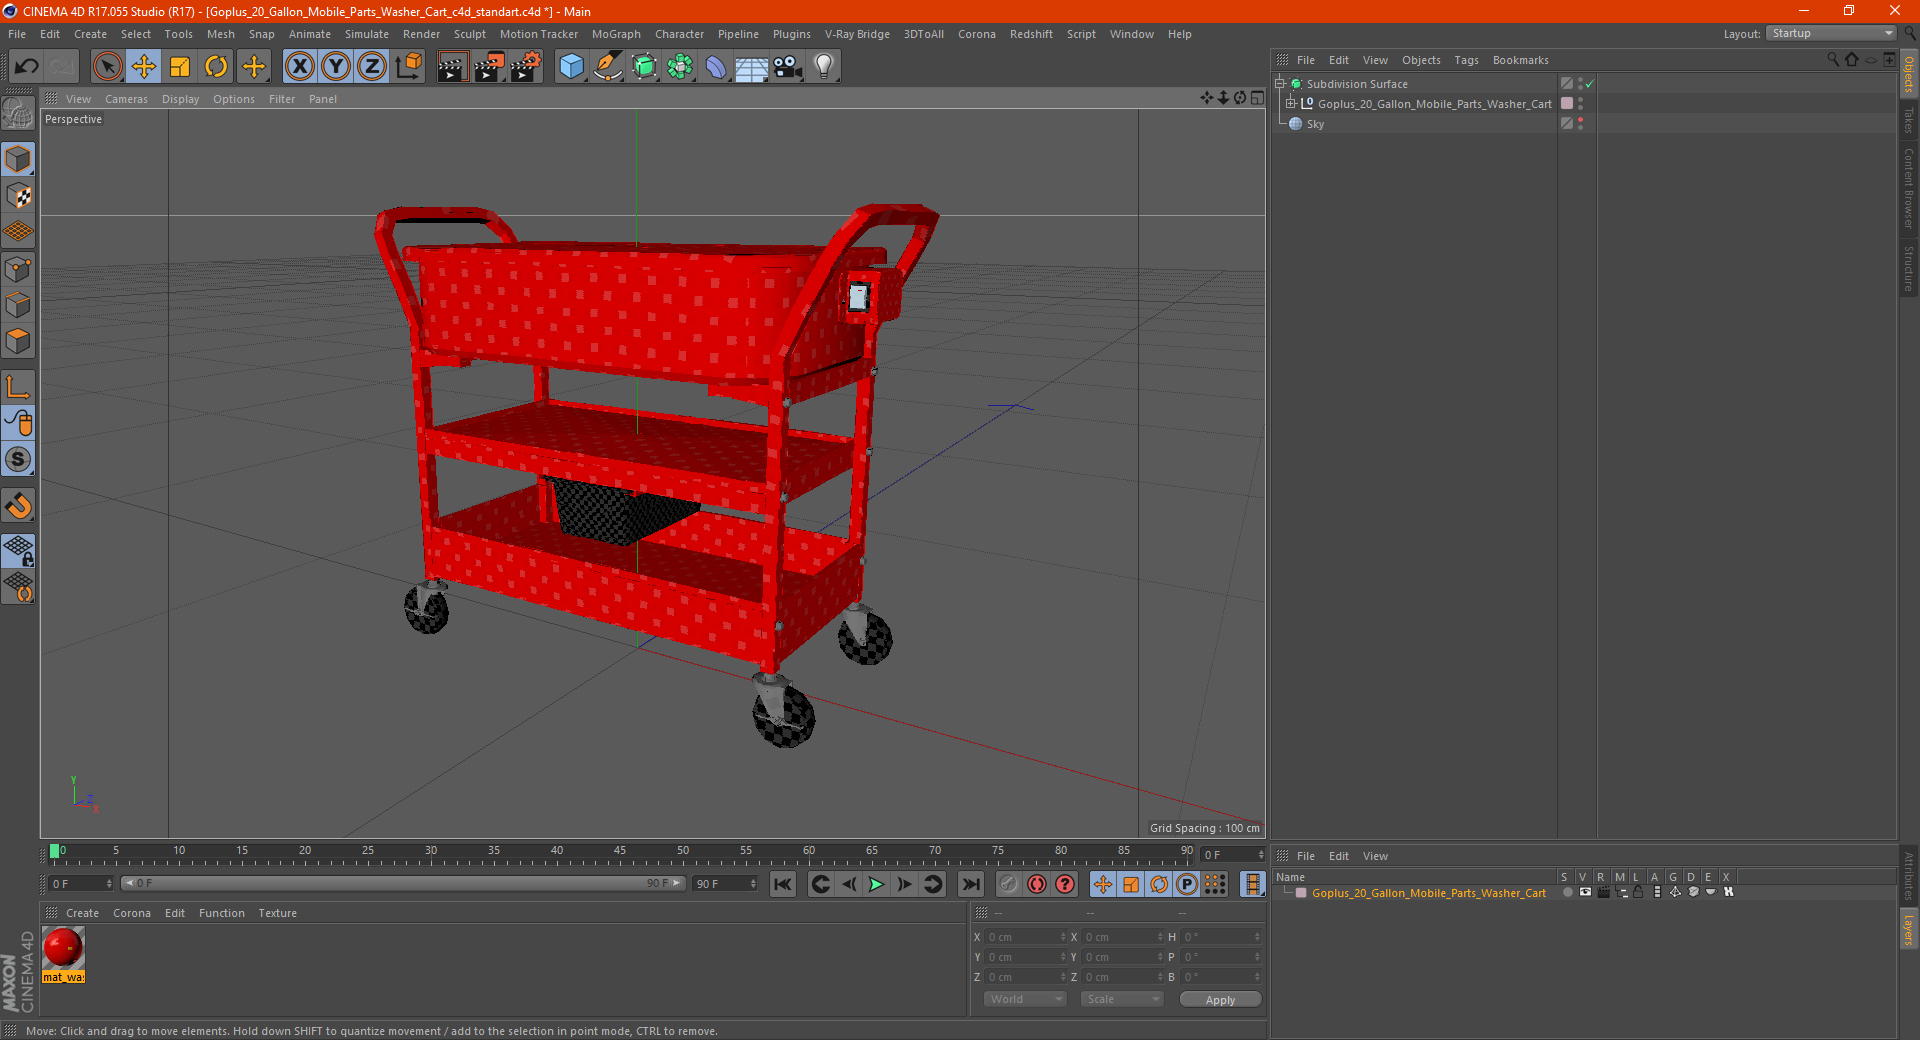
Task: Enable Snap S icon
Action: coord(18,459)
